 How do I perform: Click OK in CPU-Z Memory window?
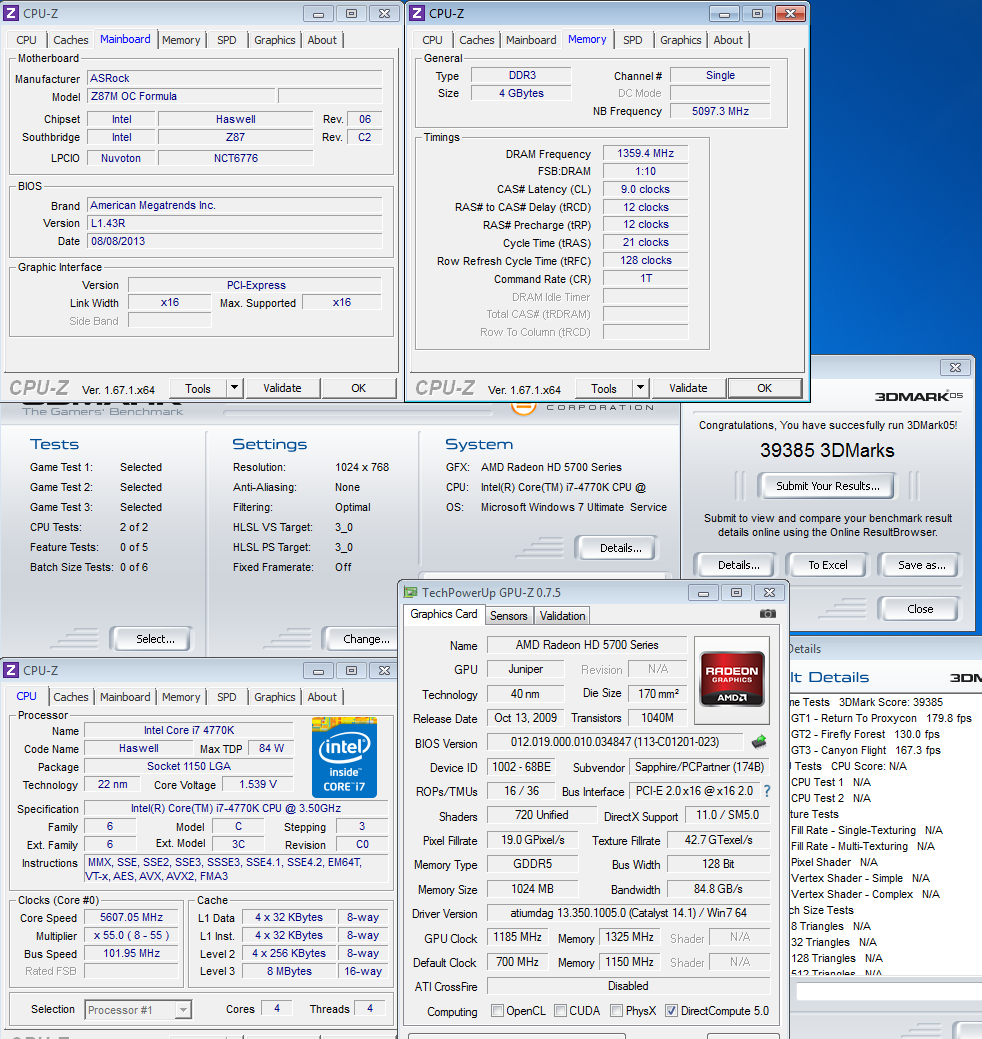pyautogui.click(x=765, y=388)
